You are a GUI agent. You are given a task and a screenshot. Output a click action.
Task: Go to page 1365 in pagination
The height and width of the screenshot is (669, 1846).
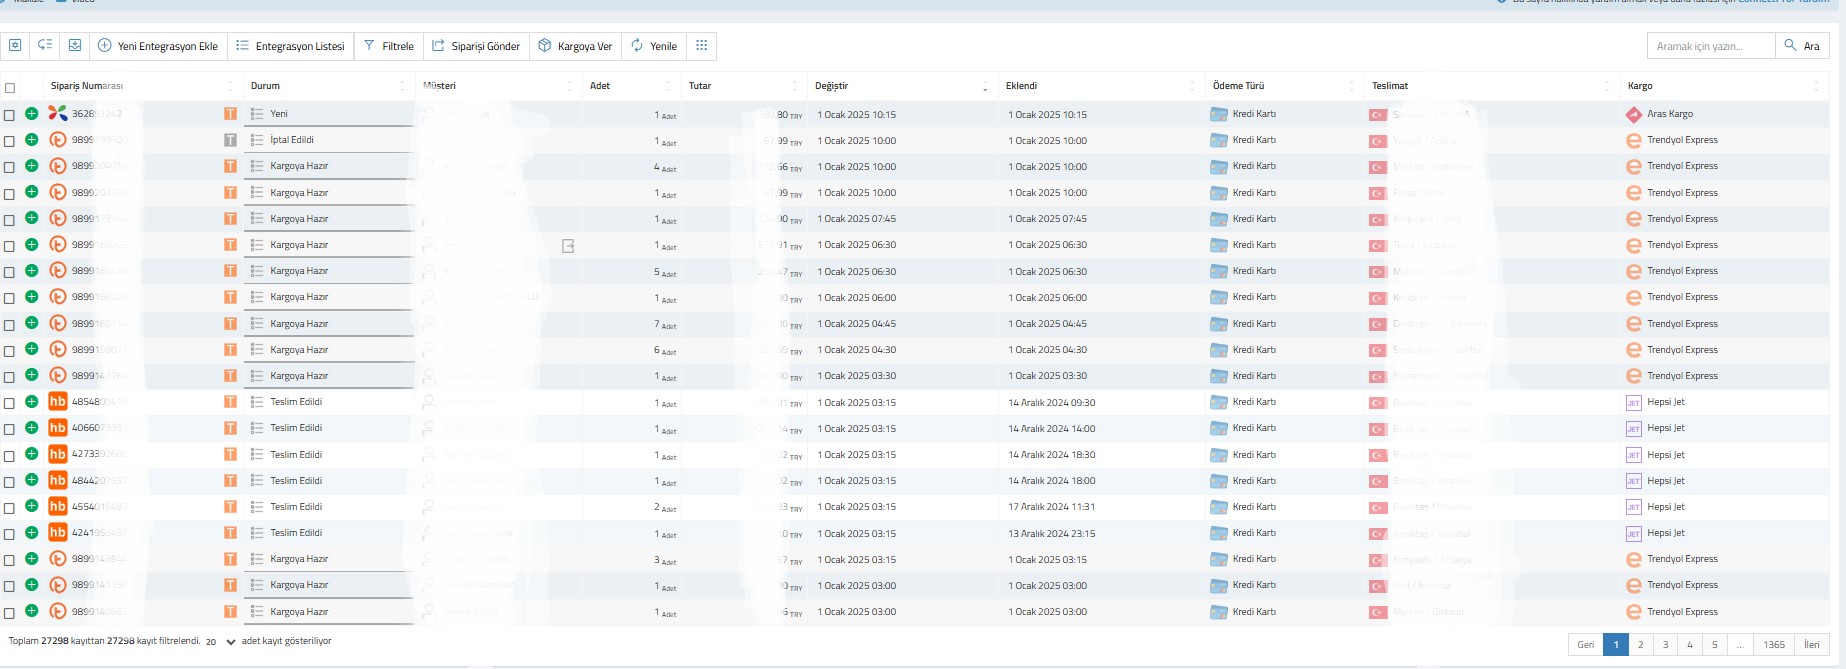tap(1773, 645)
